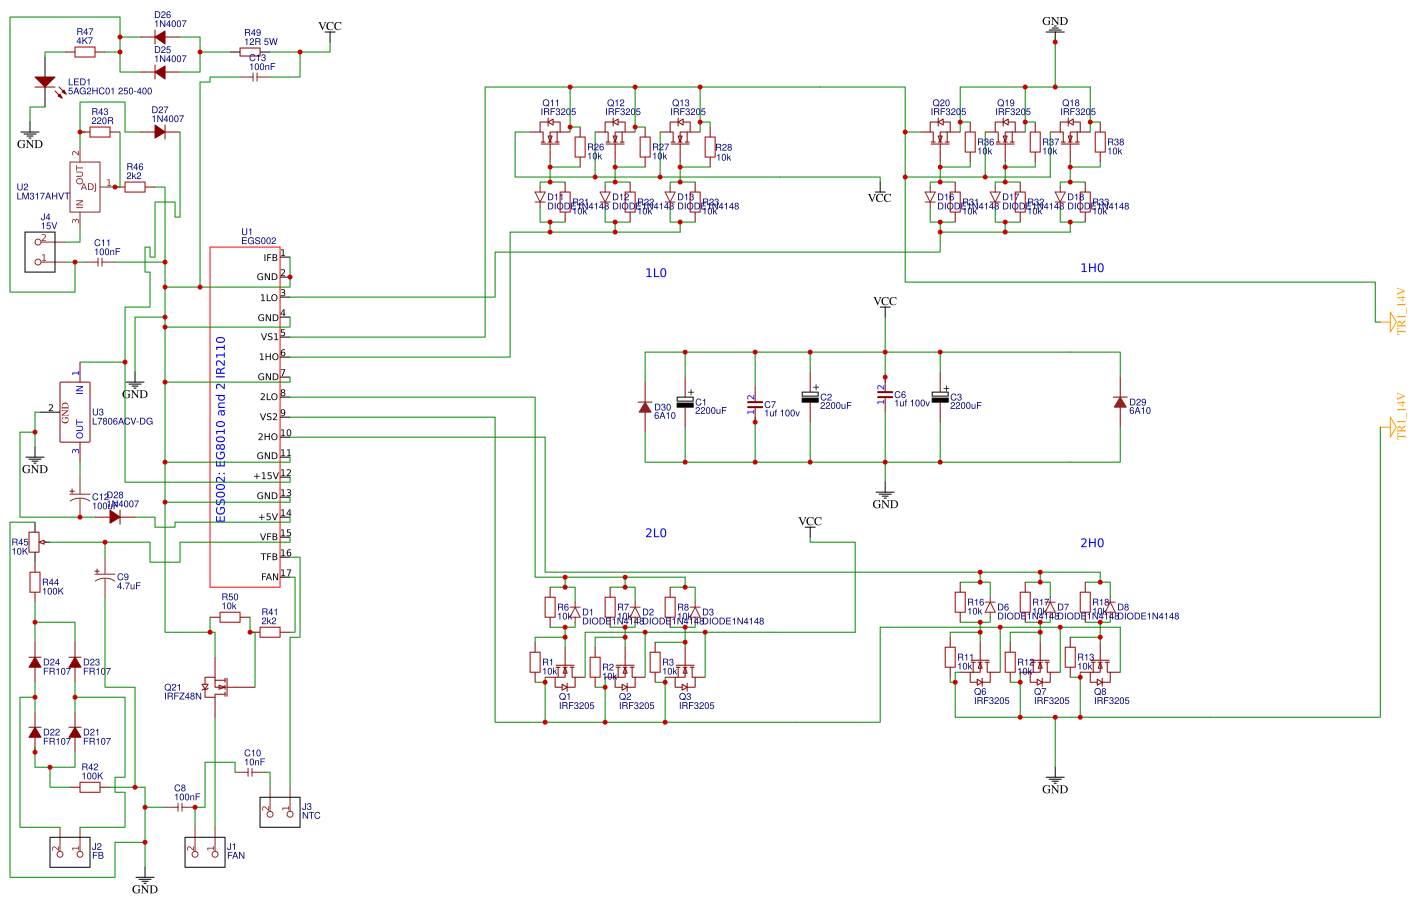Select the R45 10K potentiometer
This screenshot has width=1418, height=906.
tap(35, 542)
